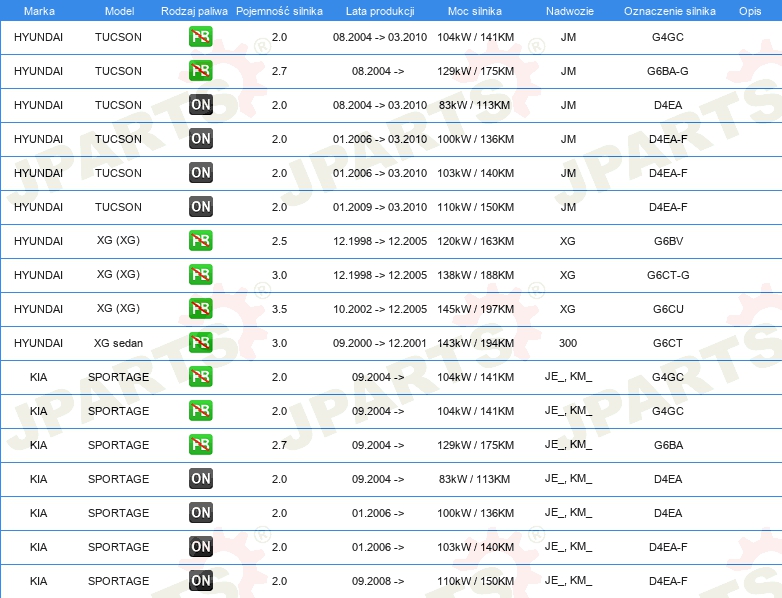Click the Moc silnika column header
This screenshot has height=598, width=782.
pos(475,11)
